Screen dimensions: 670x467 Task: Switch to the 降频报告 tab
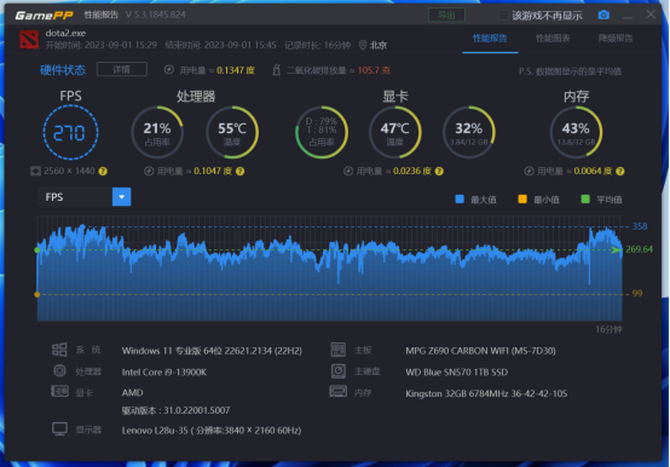pyautogui.click(x=615, y=38)
